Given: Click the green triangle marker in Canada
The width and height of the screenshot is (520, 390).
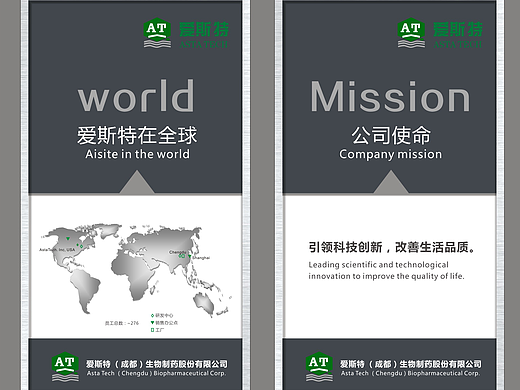Looking at the screenshot, I should 68,239.
